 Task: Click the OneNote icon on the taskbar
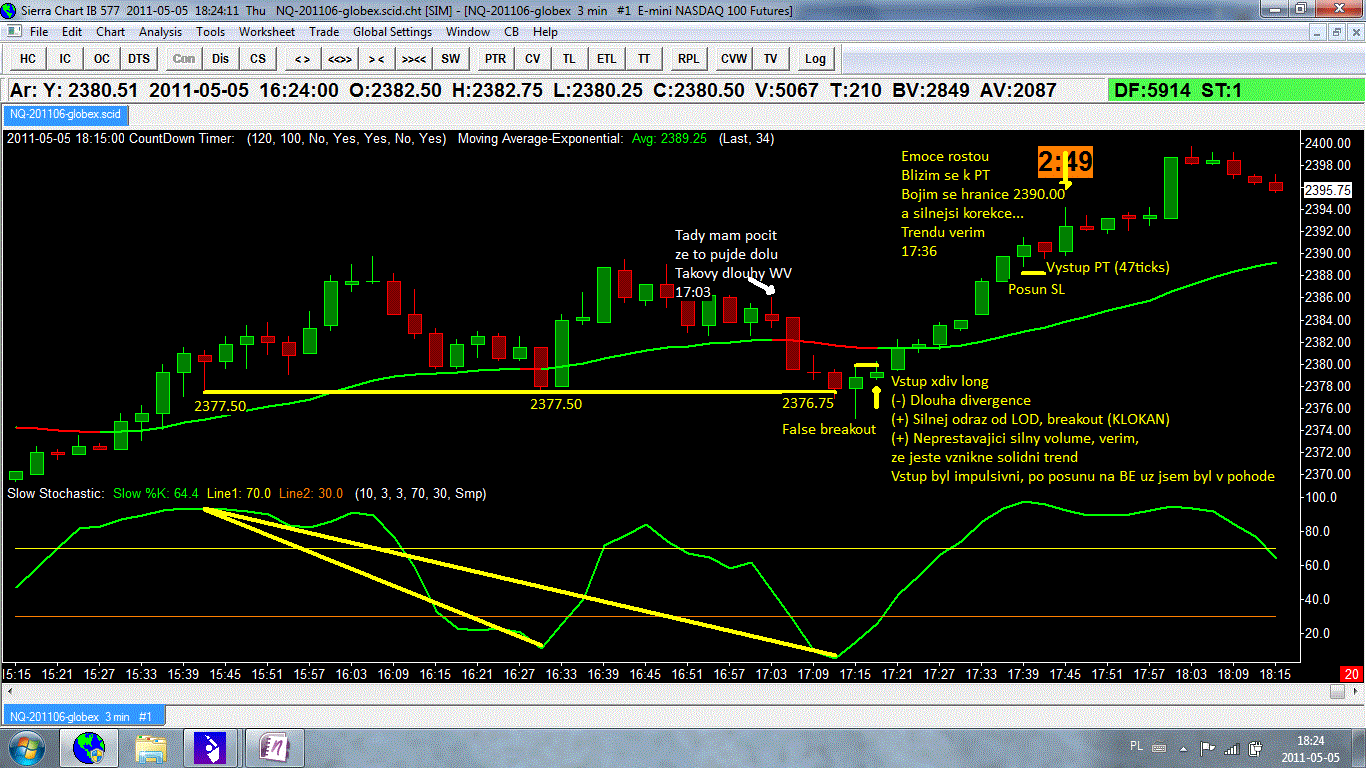pos(273,747)
